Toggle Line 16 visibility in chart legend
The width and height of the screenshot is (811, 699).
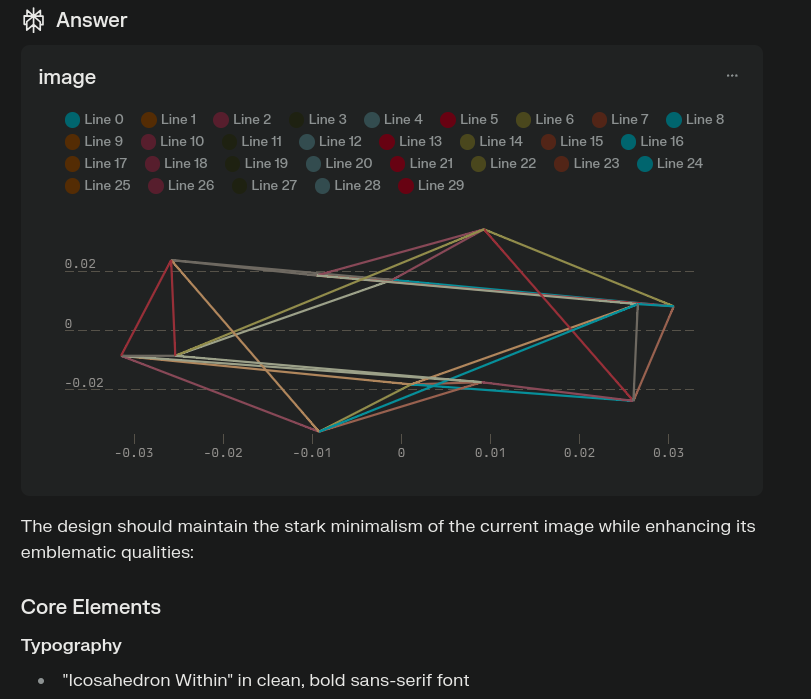[652, 142]
